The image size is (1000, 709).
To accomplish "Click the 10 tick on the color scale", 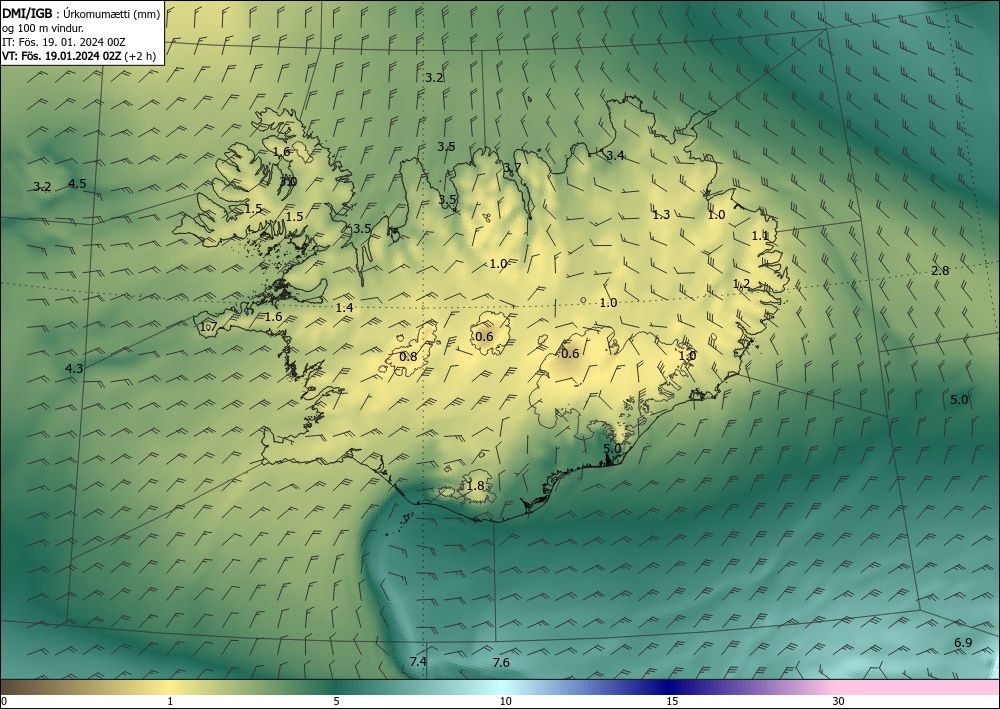I will click(x=505, y=702).
